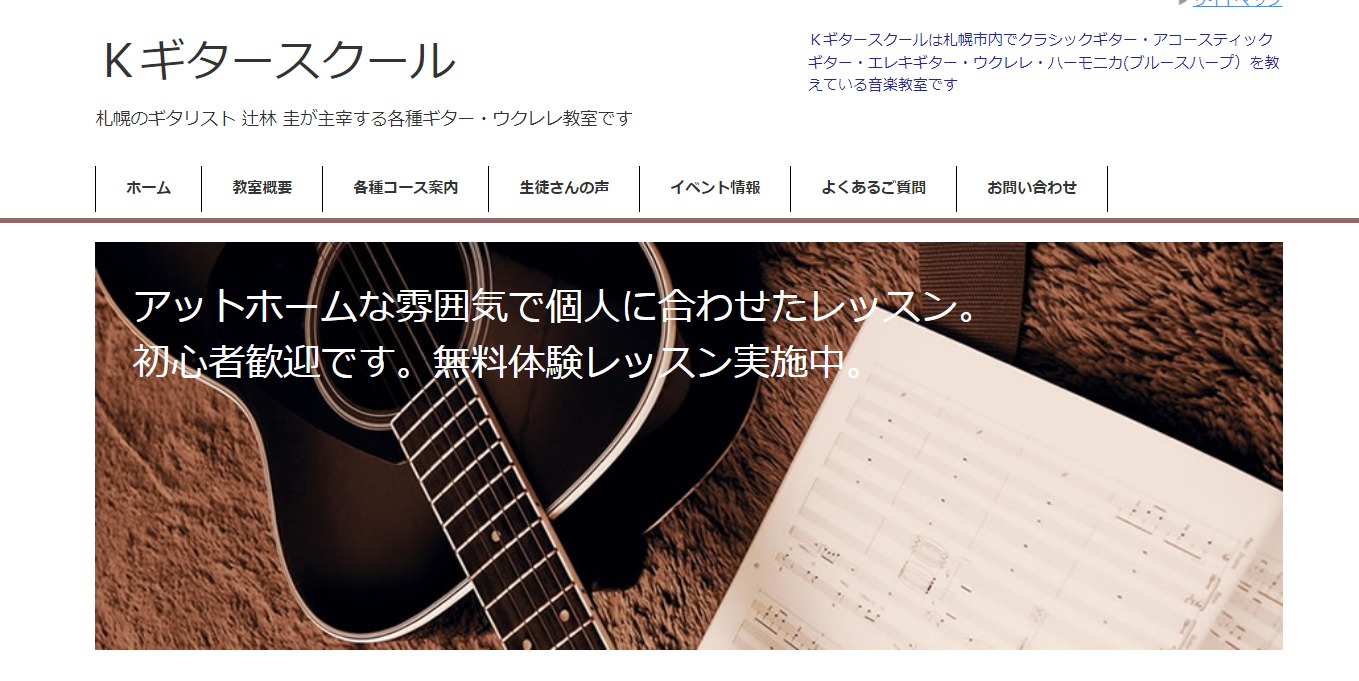Click the Kギタースクール site title
Image resolution: width=1359 pixels, height=681 pixels.
tap(279, 61)
